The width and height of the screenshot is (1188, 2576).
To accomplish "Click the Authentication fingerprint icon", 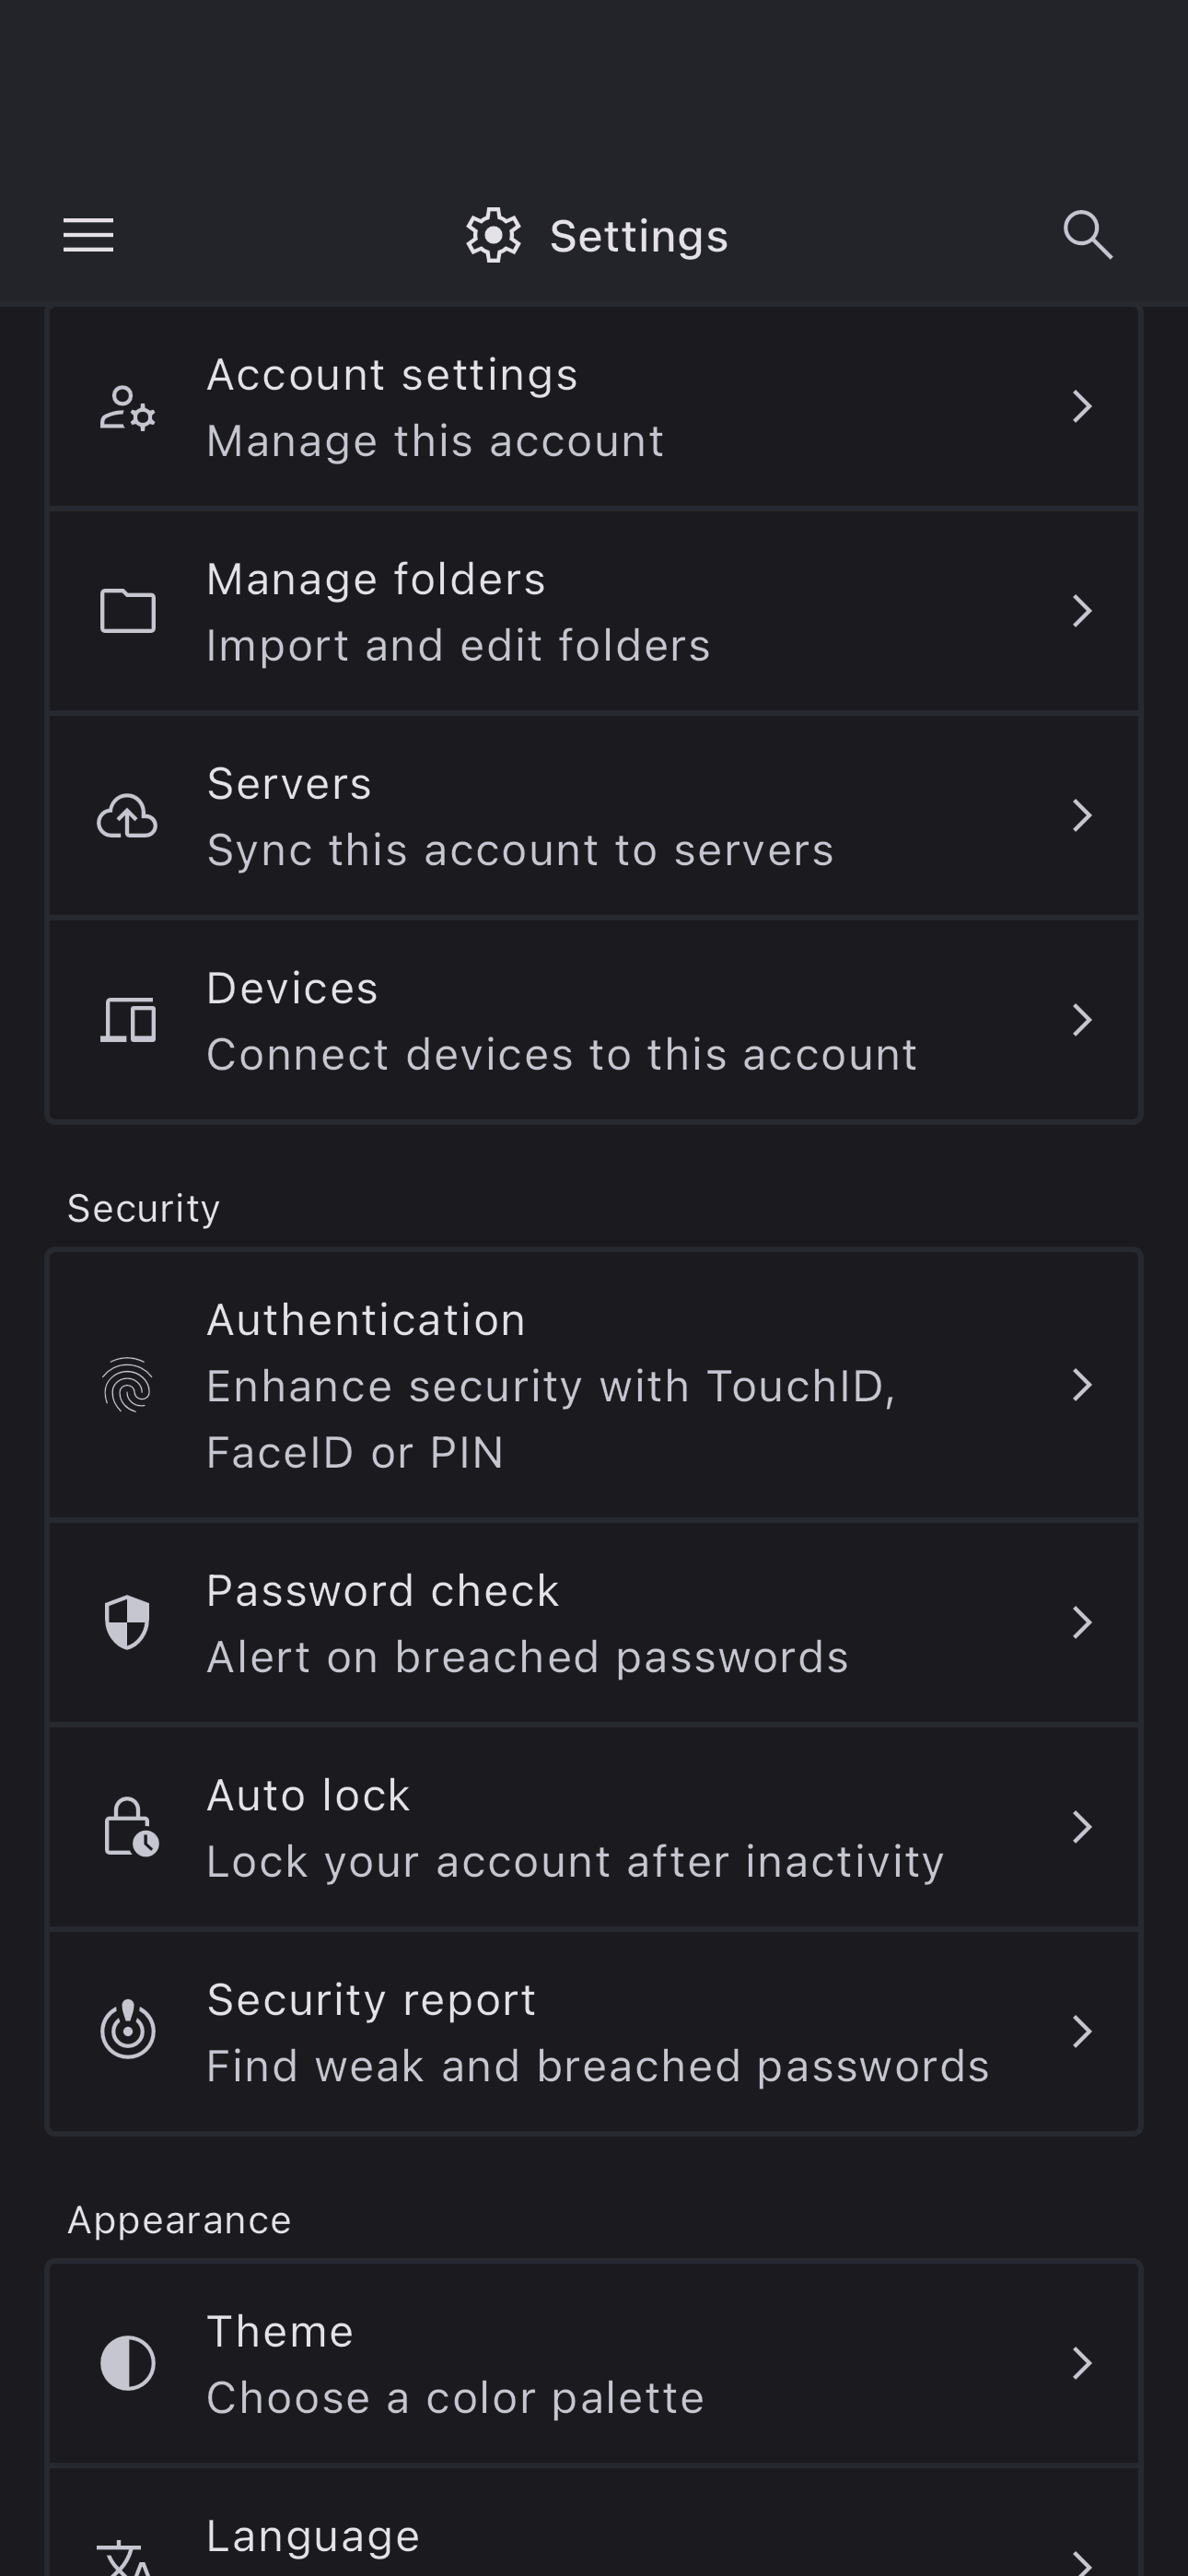I will tap(128, 1385).
